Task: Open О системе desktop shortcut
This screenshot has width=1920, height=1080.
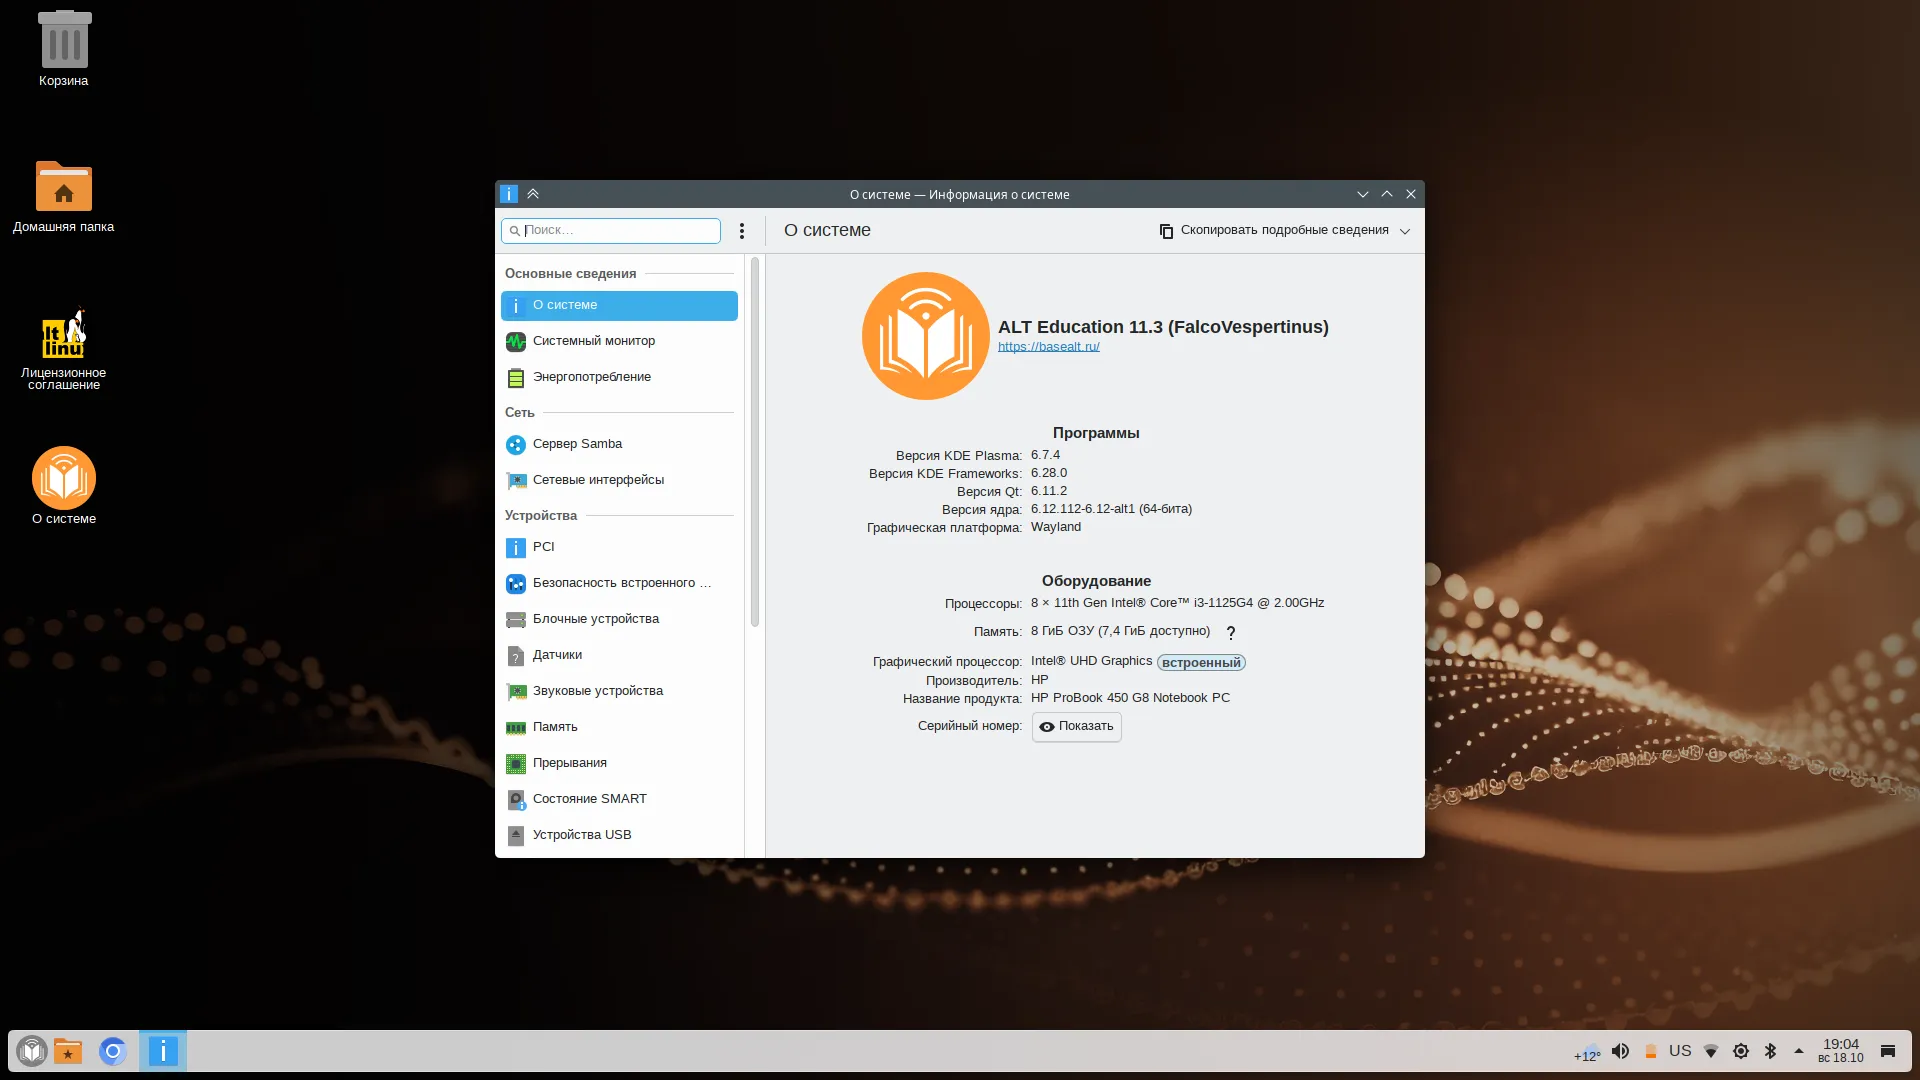Action: coord(64,486)
